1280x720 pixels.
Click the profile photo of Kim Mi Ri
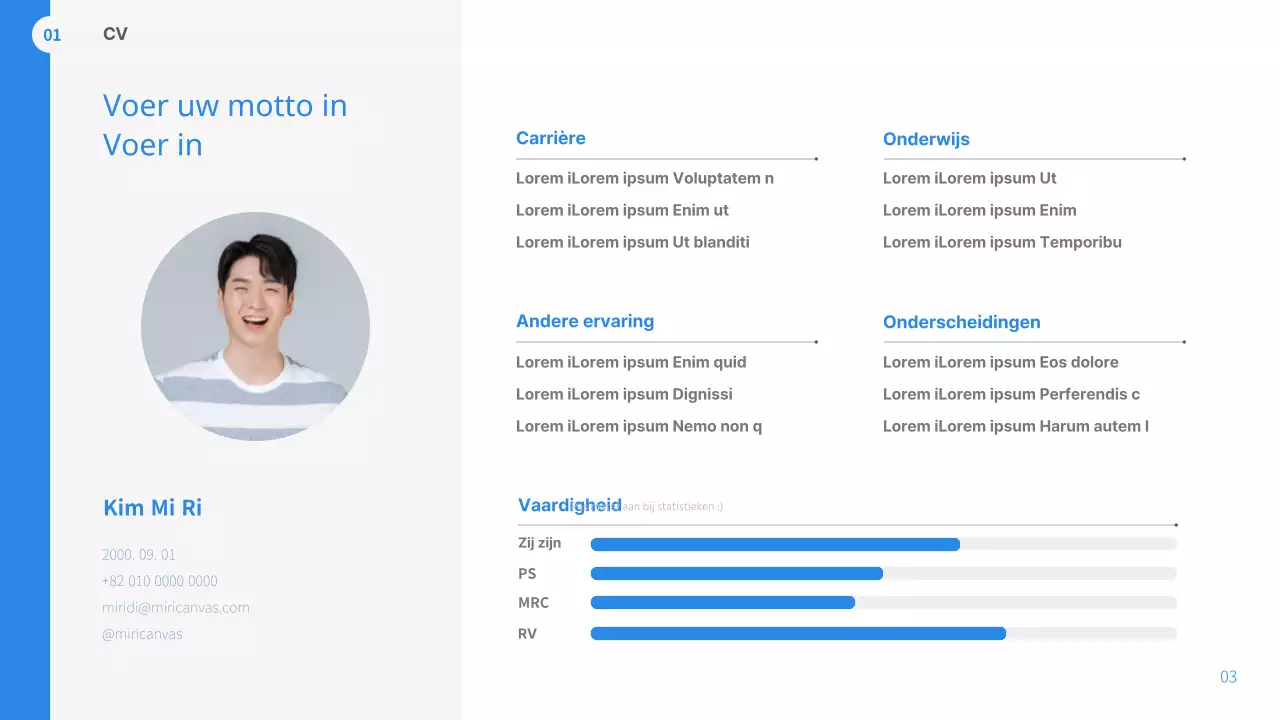click(255, 326)
